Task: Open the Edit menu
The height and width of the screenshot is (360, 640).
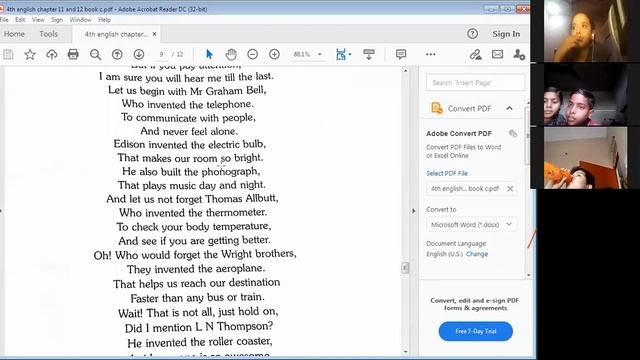Action: (x=20, y=20)
